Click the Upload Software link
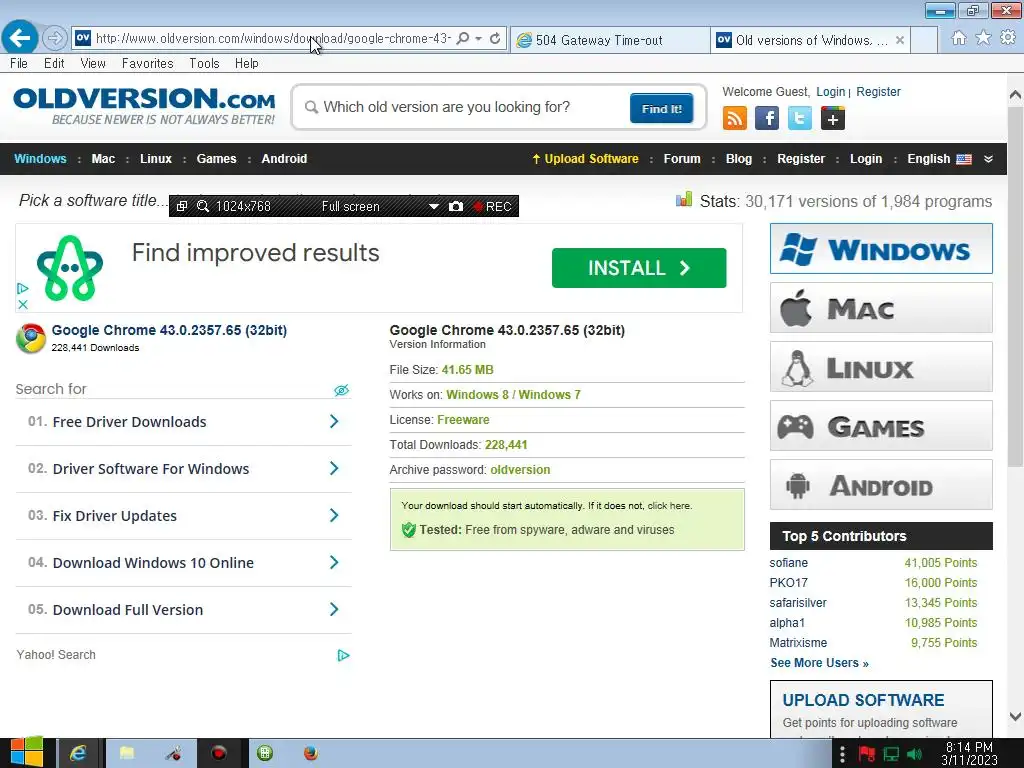Image resolution: width=1024 pixels, height=768 pixels. click(x=585, y=159)
